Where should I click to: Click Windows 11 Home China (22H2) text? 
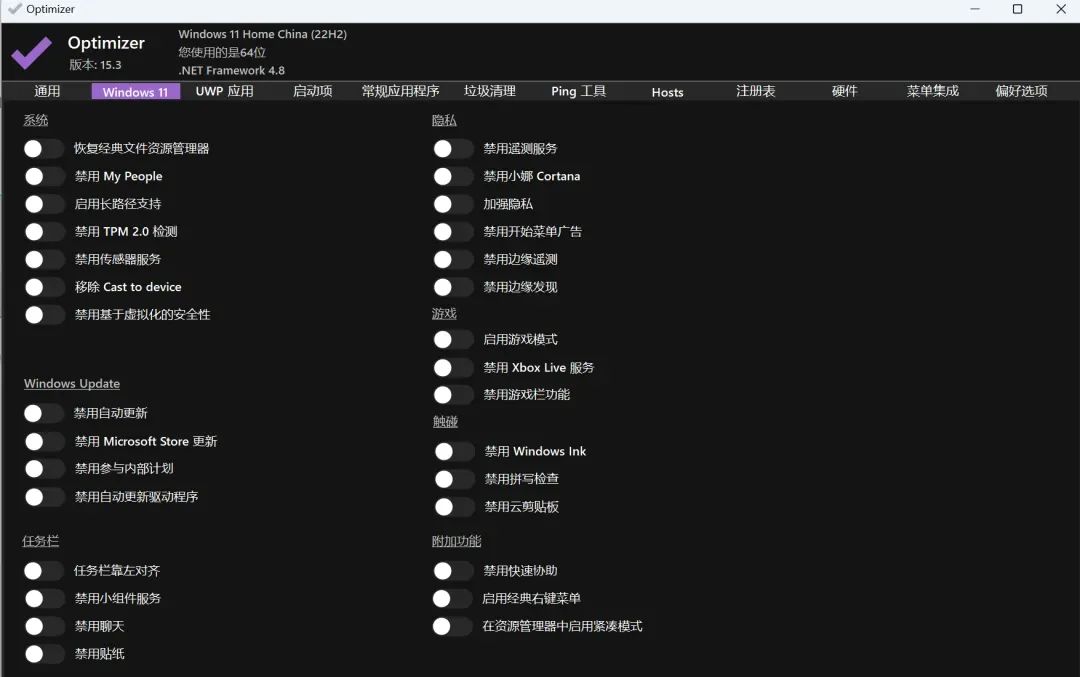click(262, 34)
